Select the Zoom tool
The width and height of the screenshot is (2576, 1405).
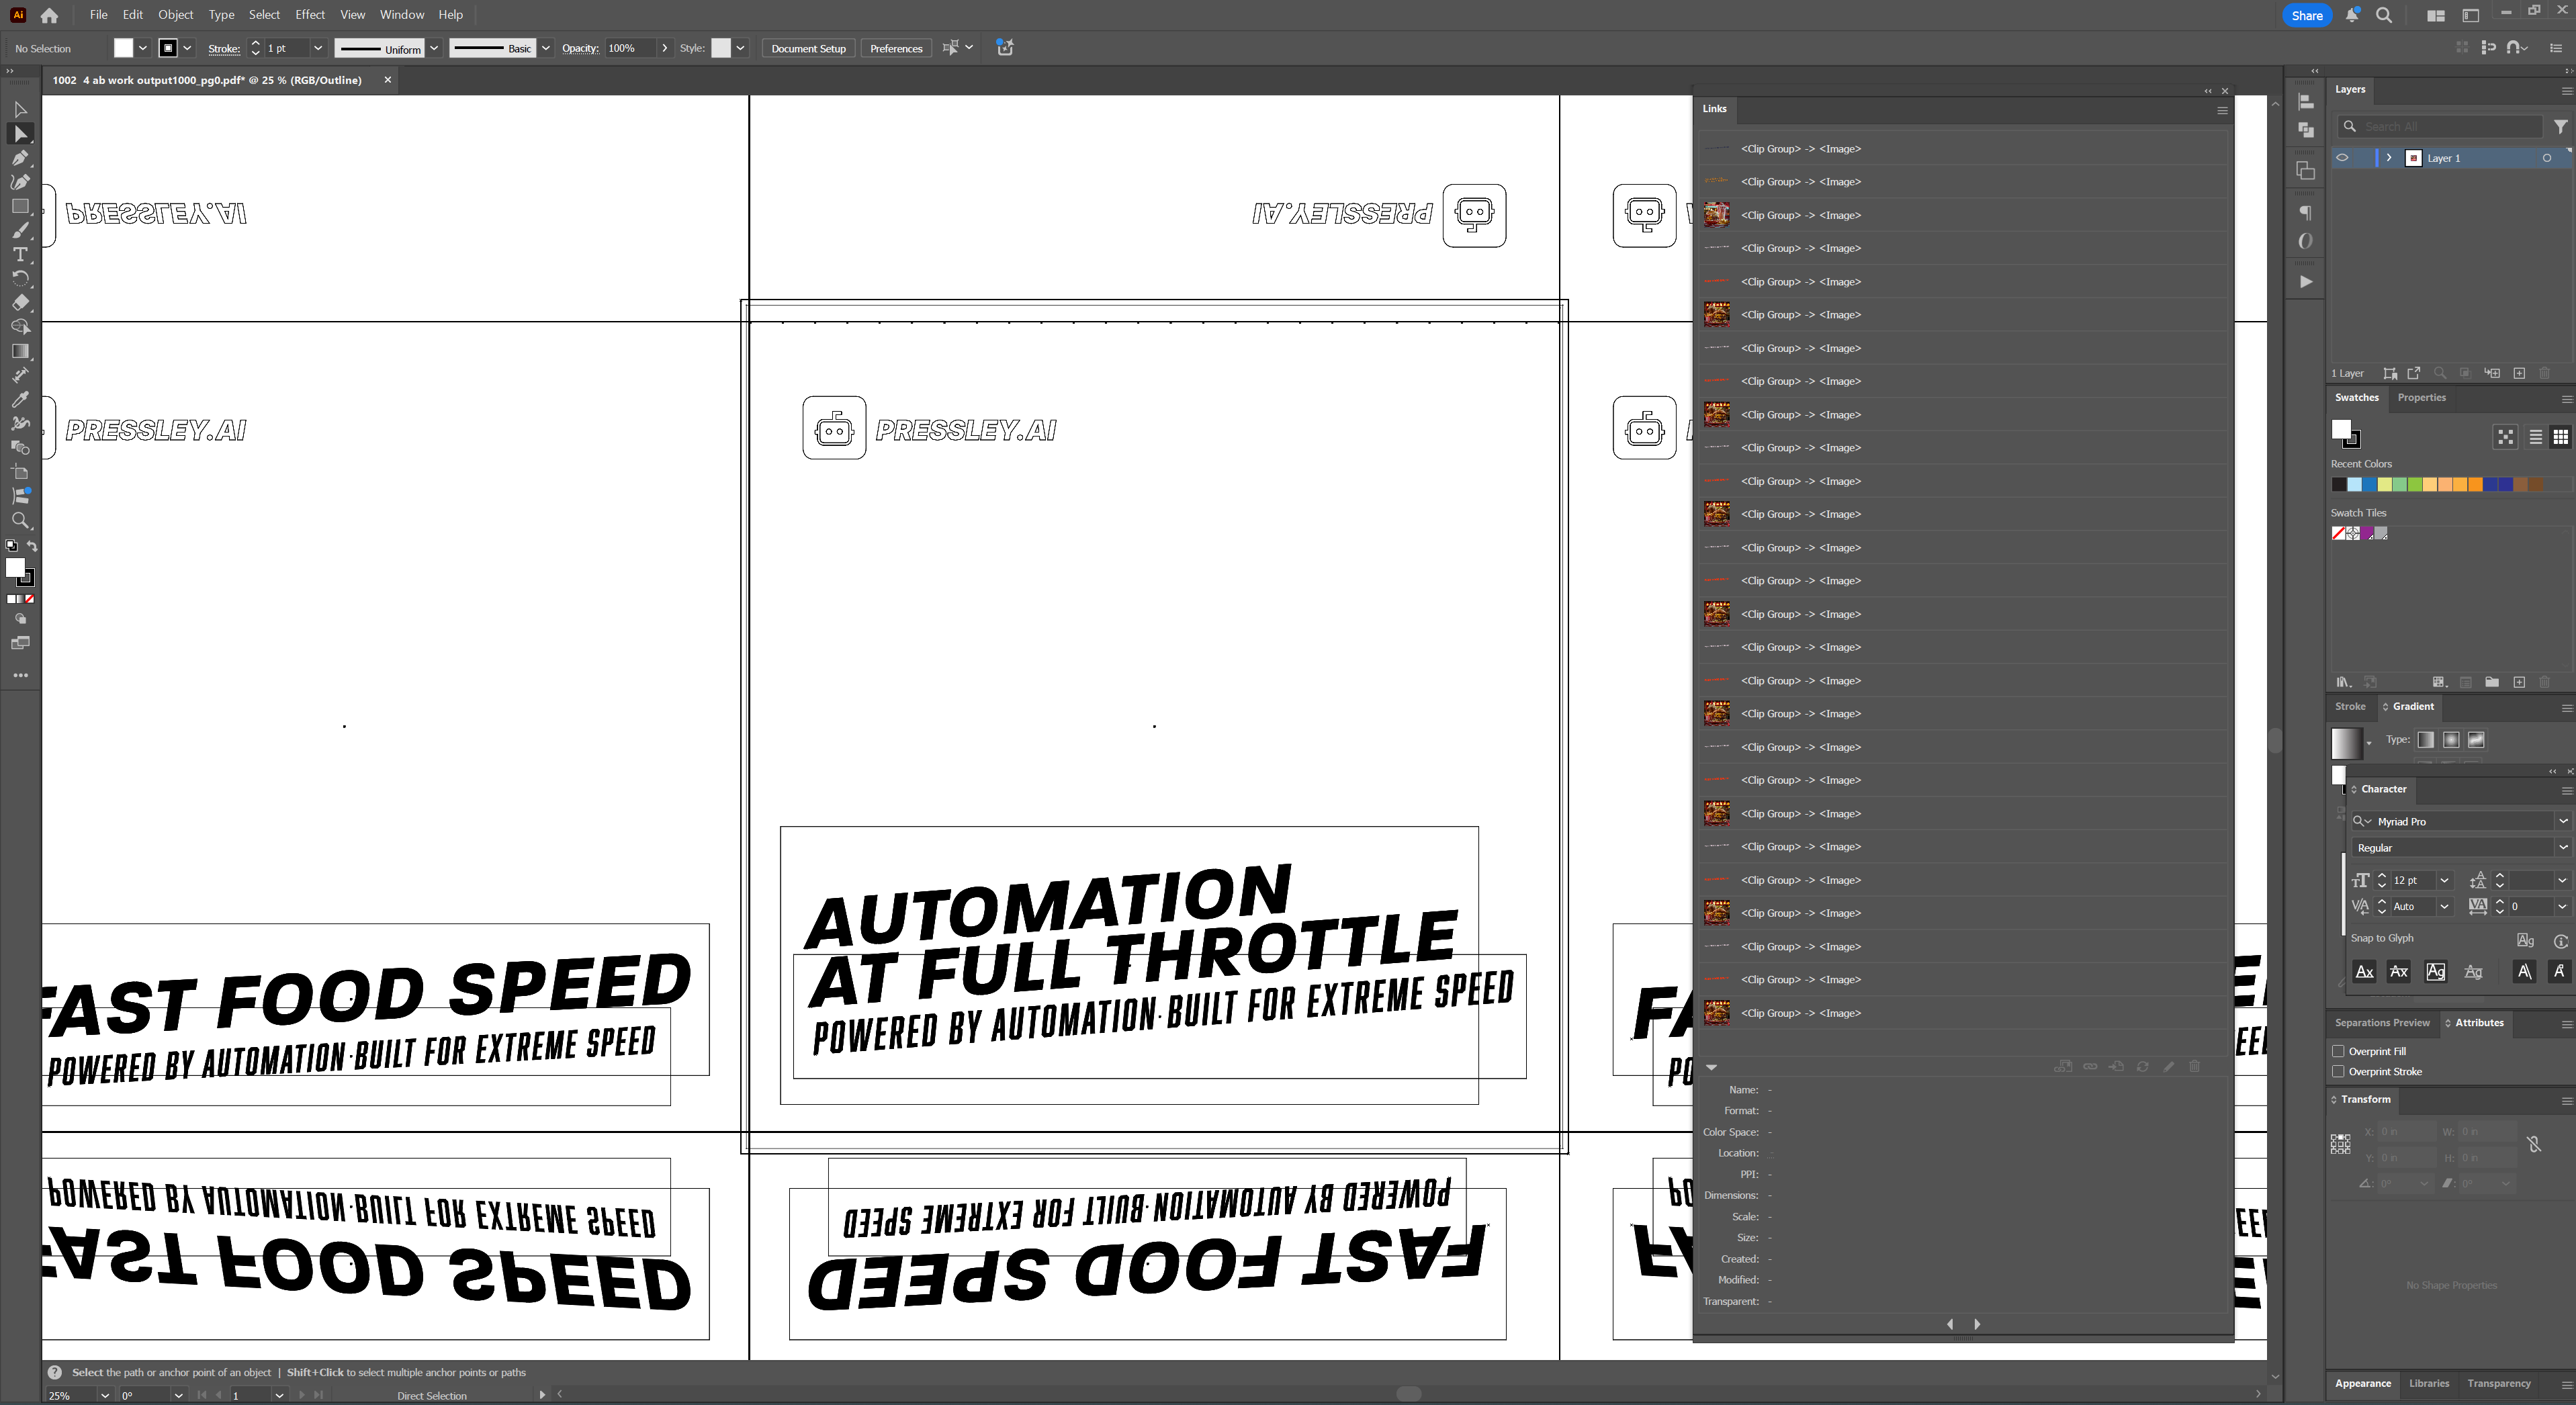pos(20,520)
